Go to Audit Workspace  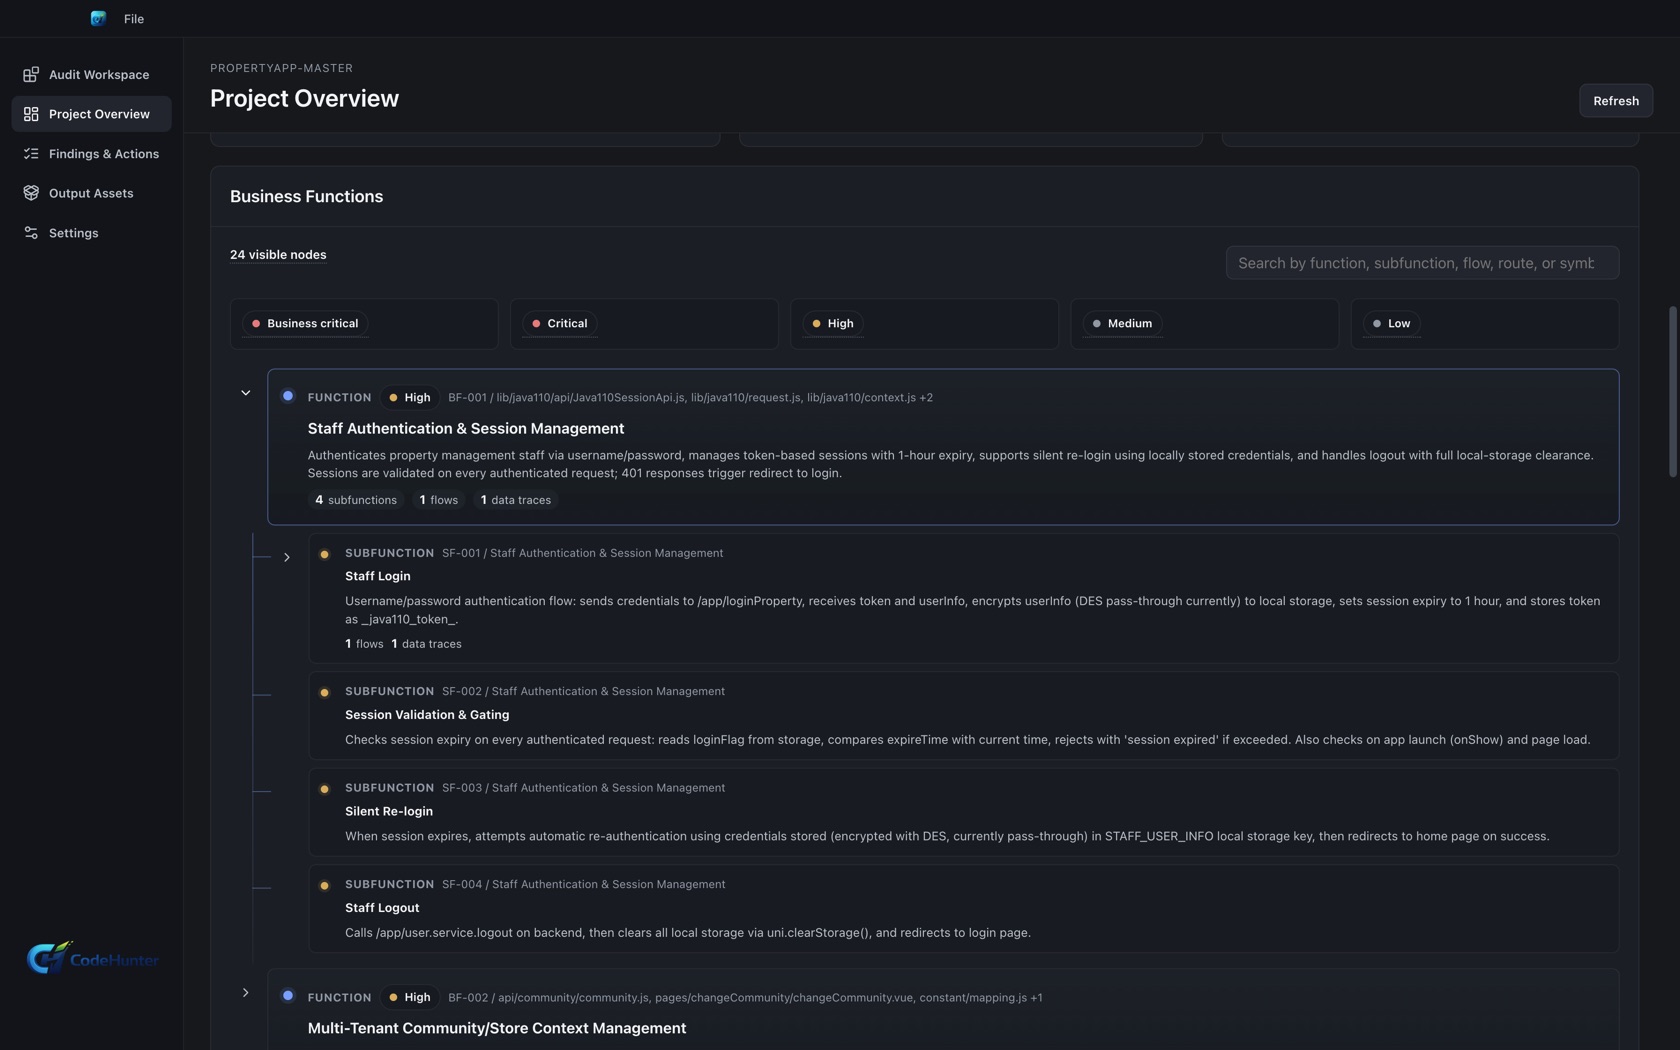pyautogui.click(x=91, y=75)
